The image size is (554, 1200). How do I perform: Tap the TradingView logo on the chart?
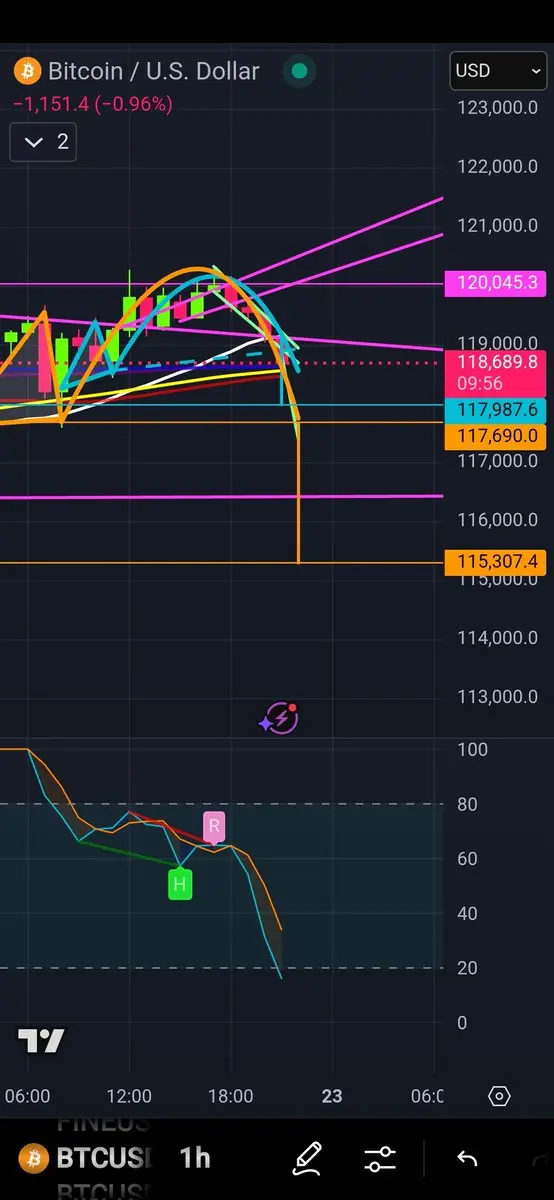(x=42, y=1041)
